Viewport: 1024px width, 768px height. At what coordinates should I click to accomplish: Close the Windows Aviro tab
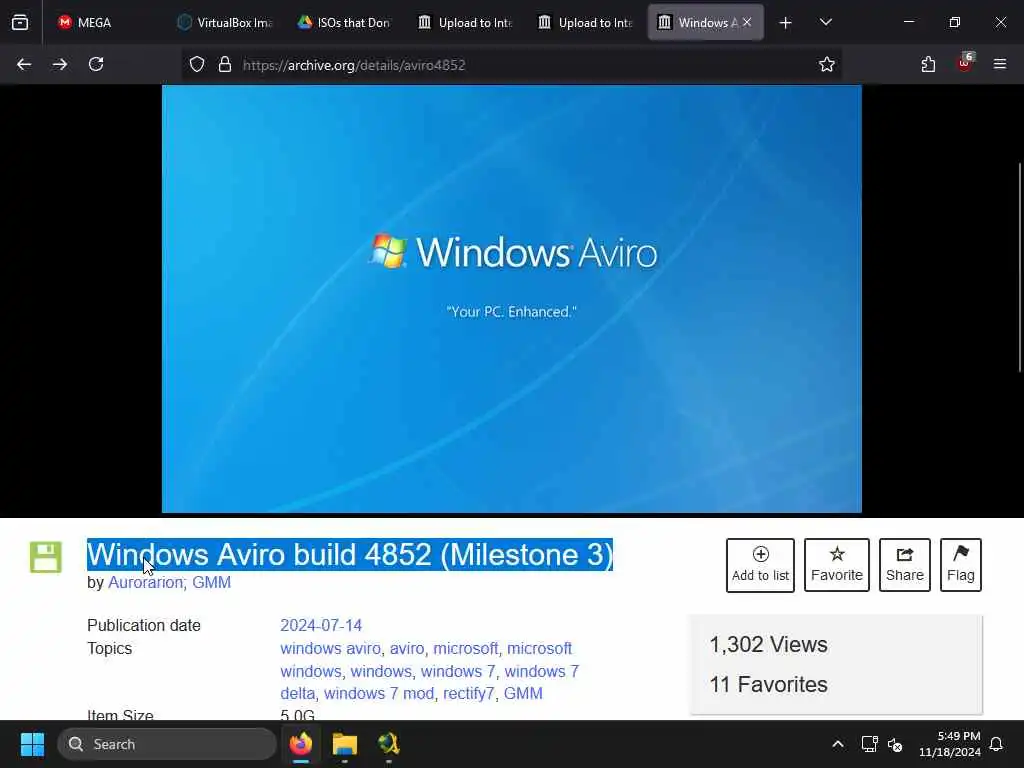point(747,22)
